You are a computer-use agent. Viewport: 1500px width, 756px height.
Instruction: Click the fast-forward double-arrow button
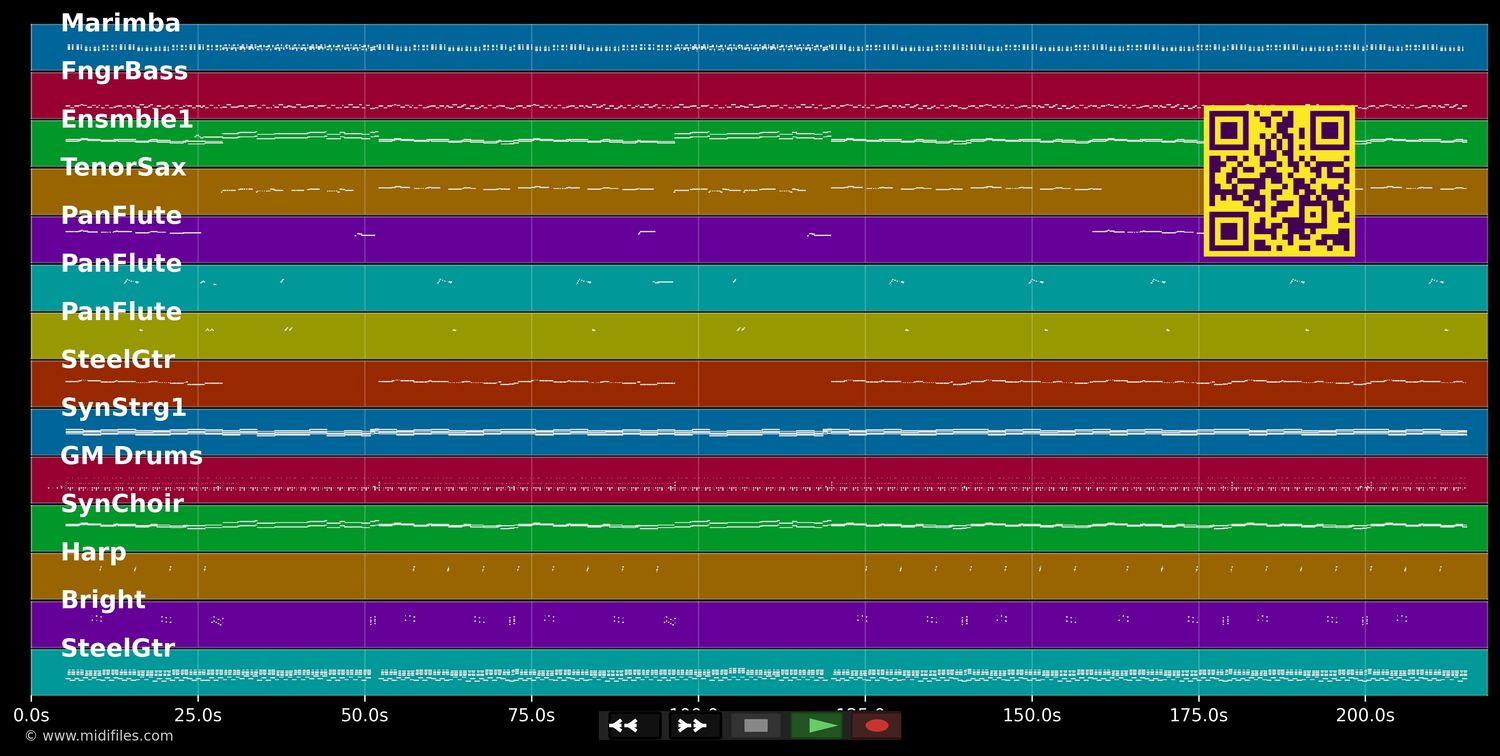tap(695, 726)
